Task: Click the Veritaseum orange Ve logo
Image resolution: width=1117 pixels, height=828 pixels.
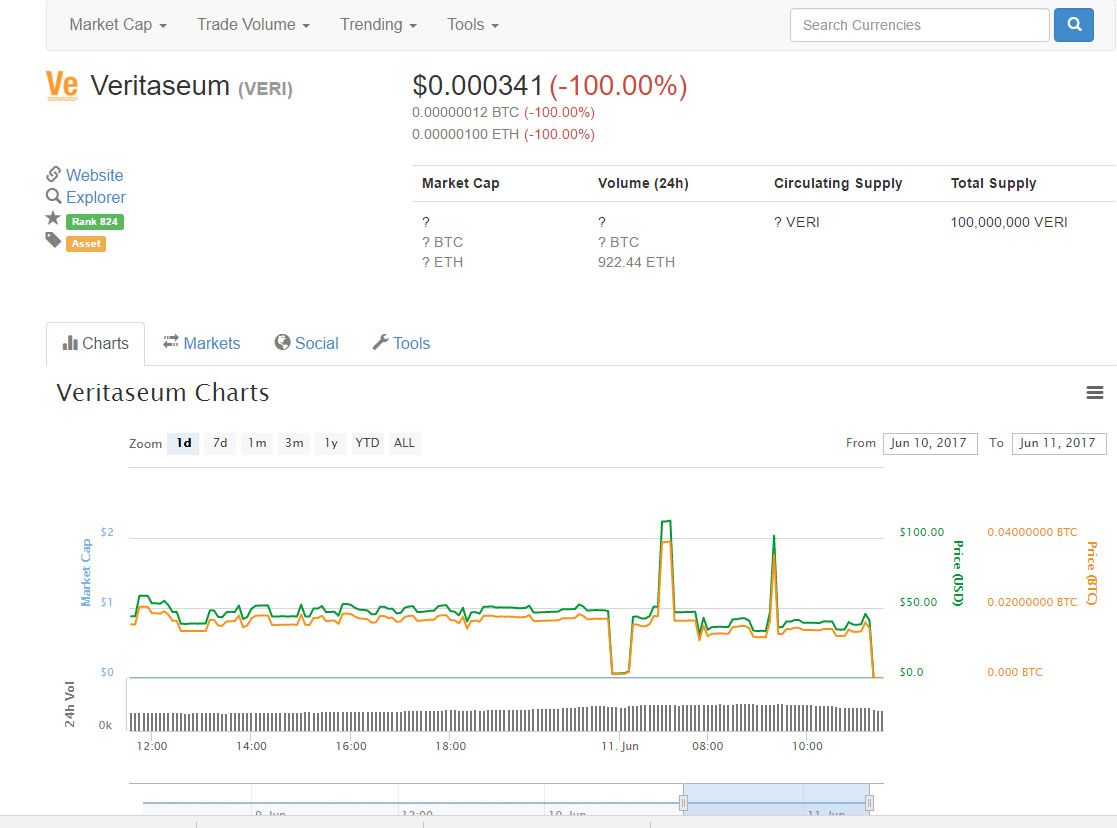Action: click(62, 86)
